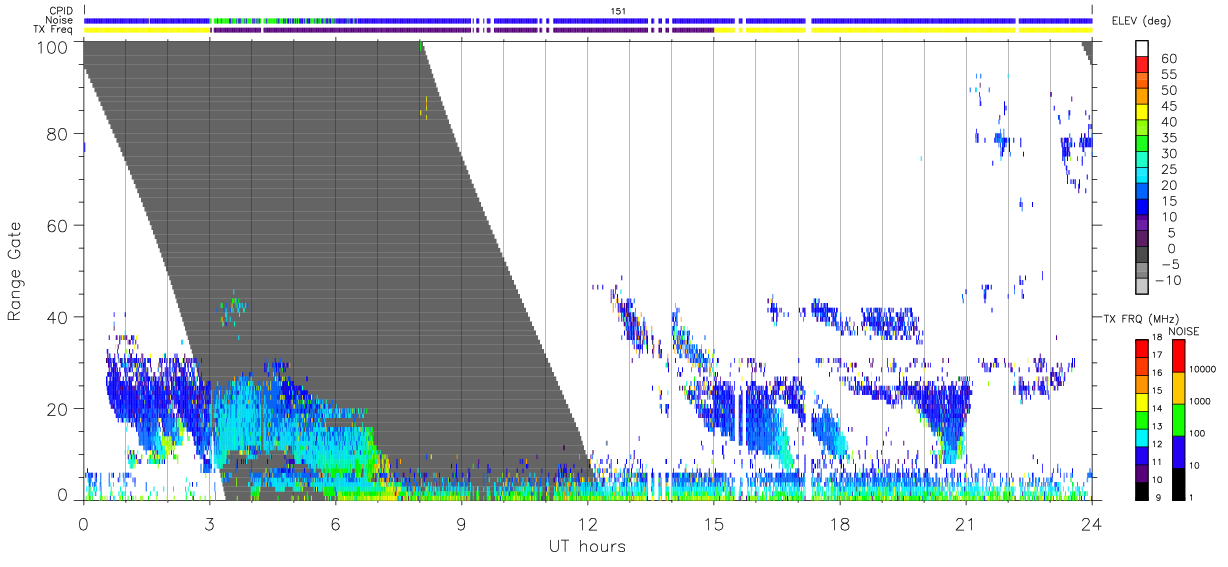Click ELEV colorbar label "25"
The width and height of the screenshot is (1228, 567).
[1167, 170]
